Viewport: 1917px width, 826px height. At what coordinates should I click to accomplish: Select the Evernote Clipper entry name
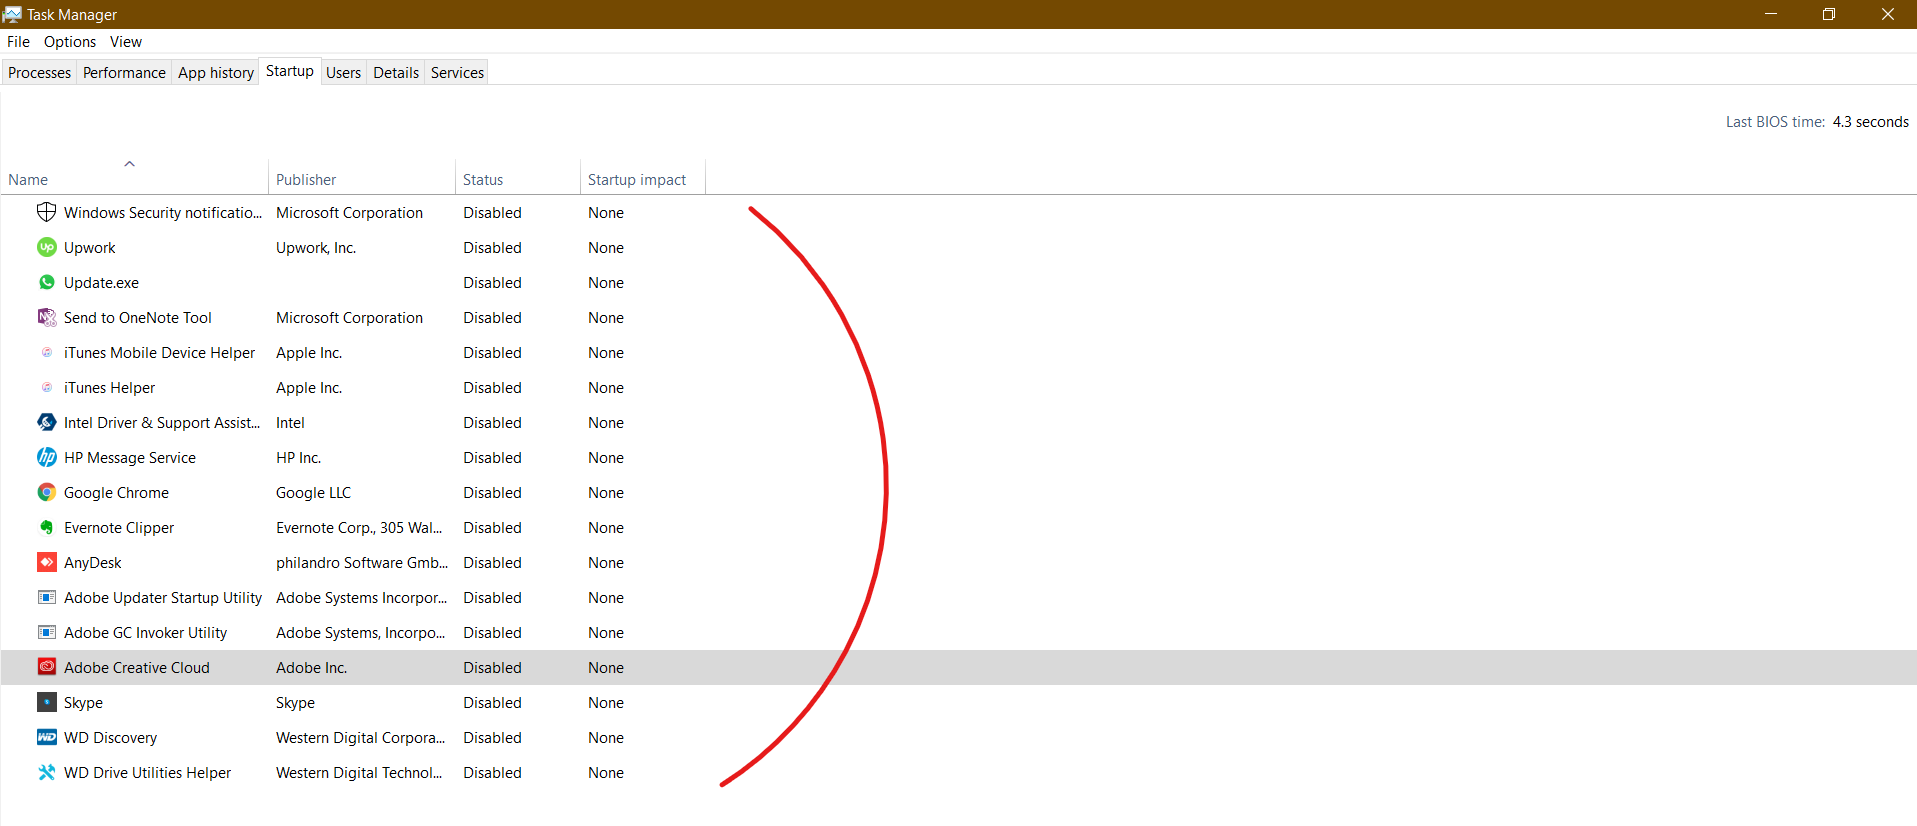(x=119, y=527)
